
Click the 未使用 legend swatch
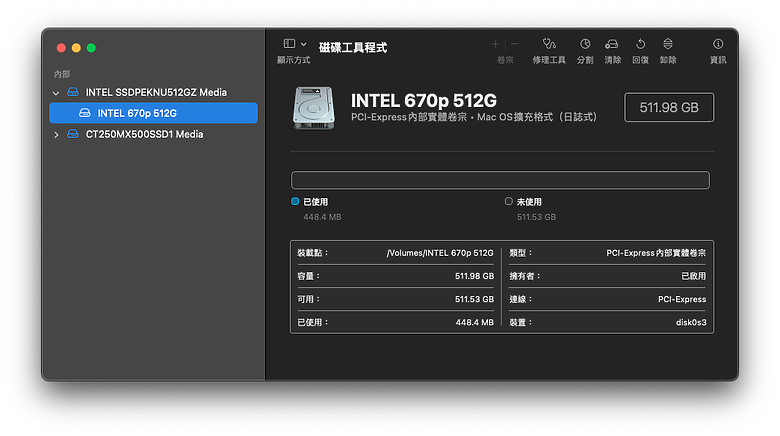point(508,201)
